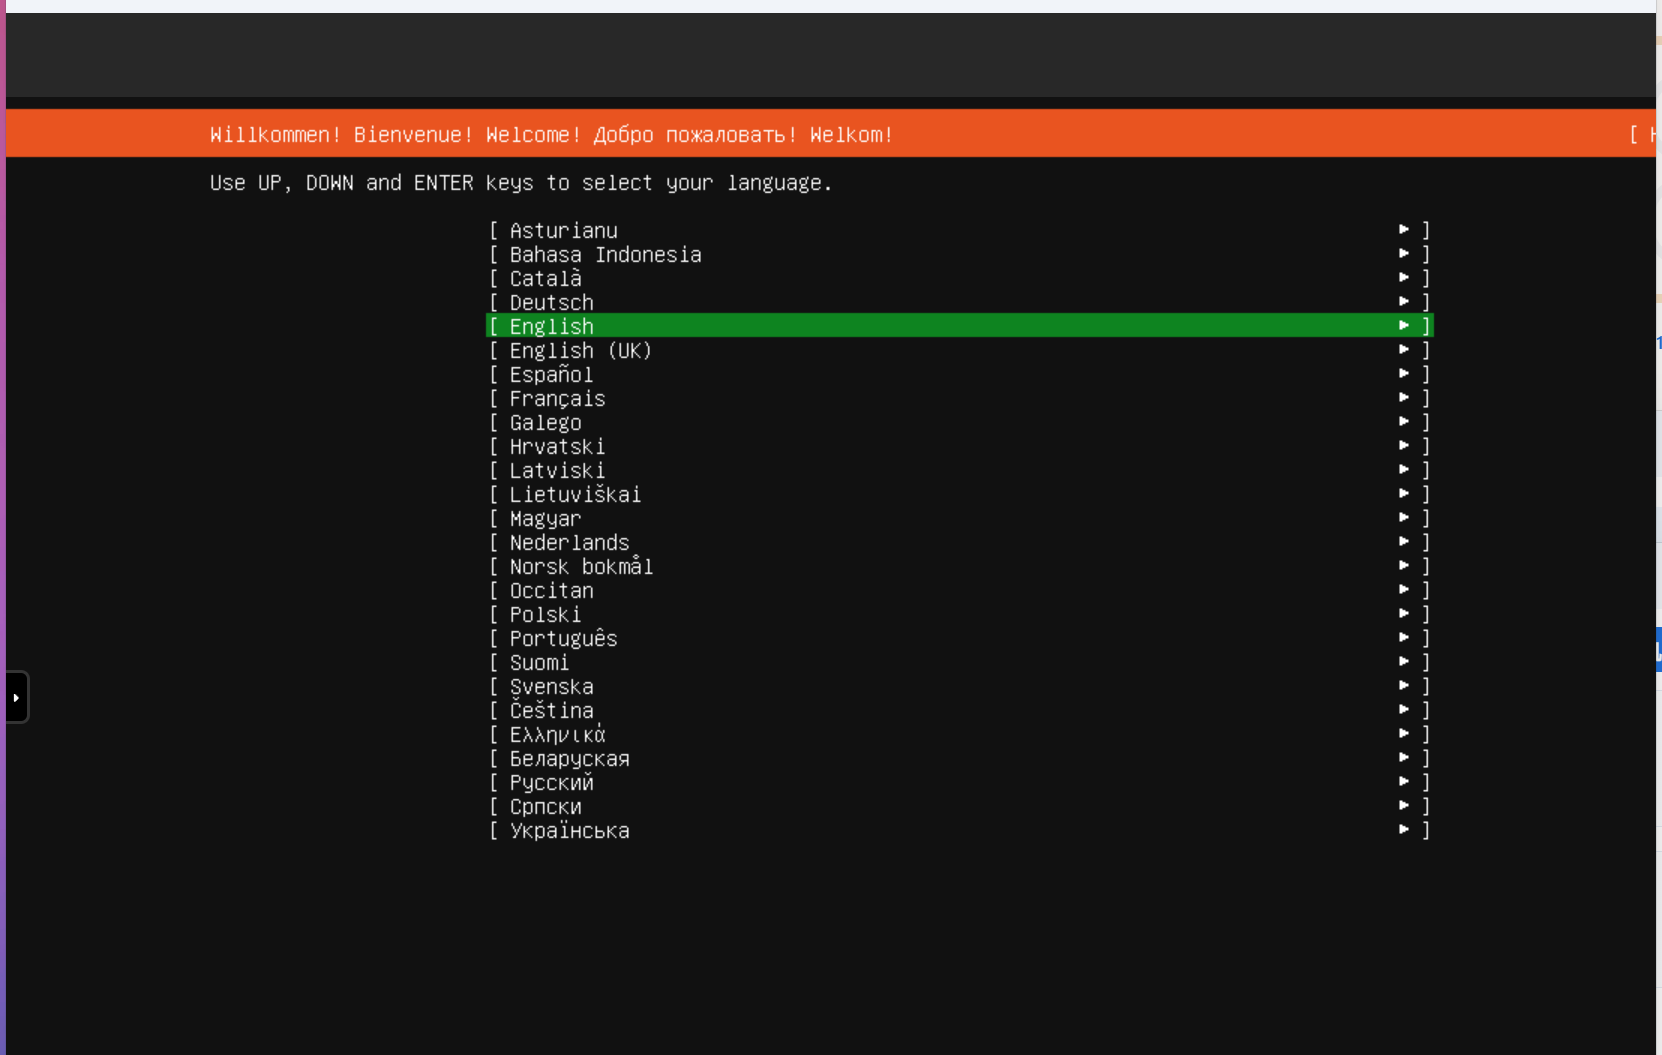The image size is (1662, 1055).
Task: Choose Deutsch from language list
Action: click(960, 302)
